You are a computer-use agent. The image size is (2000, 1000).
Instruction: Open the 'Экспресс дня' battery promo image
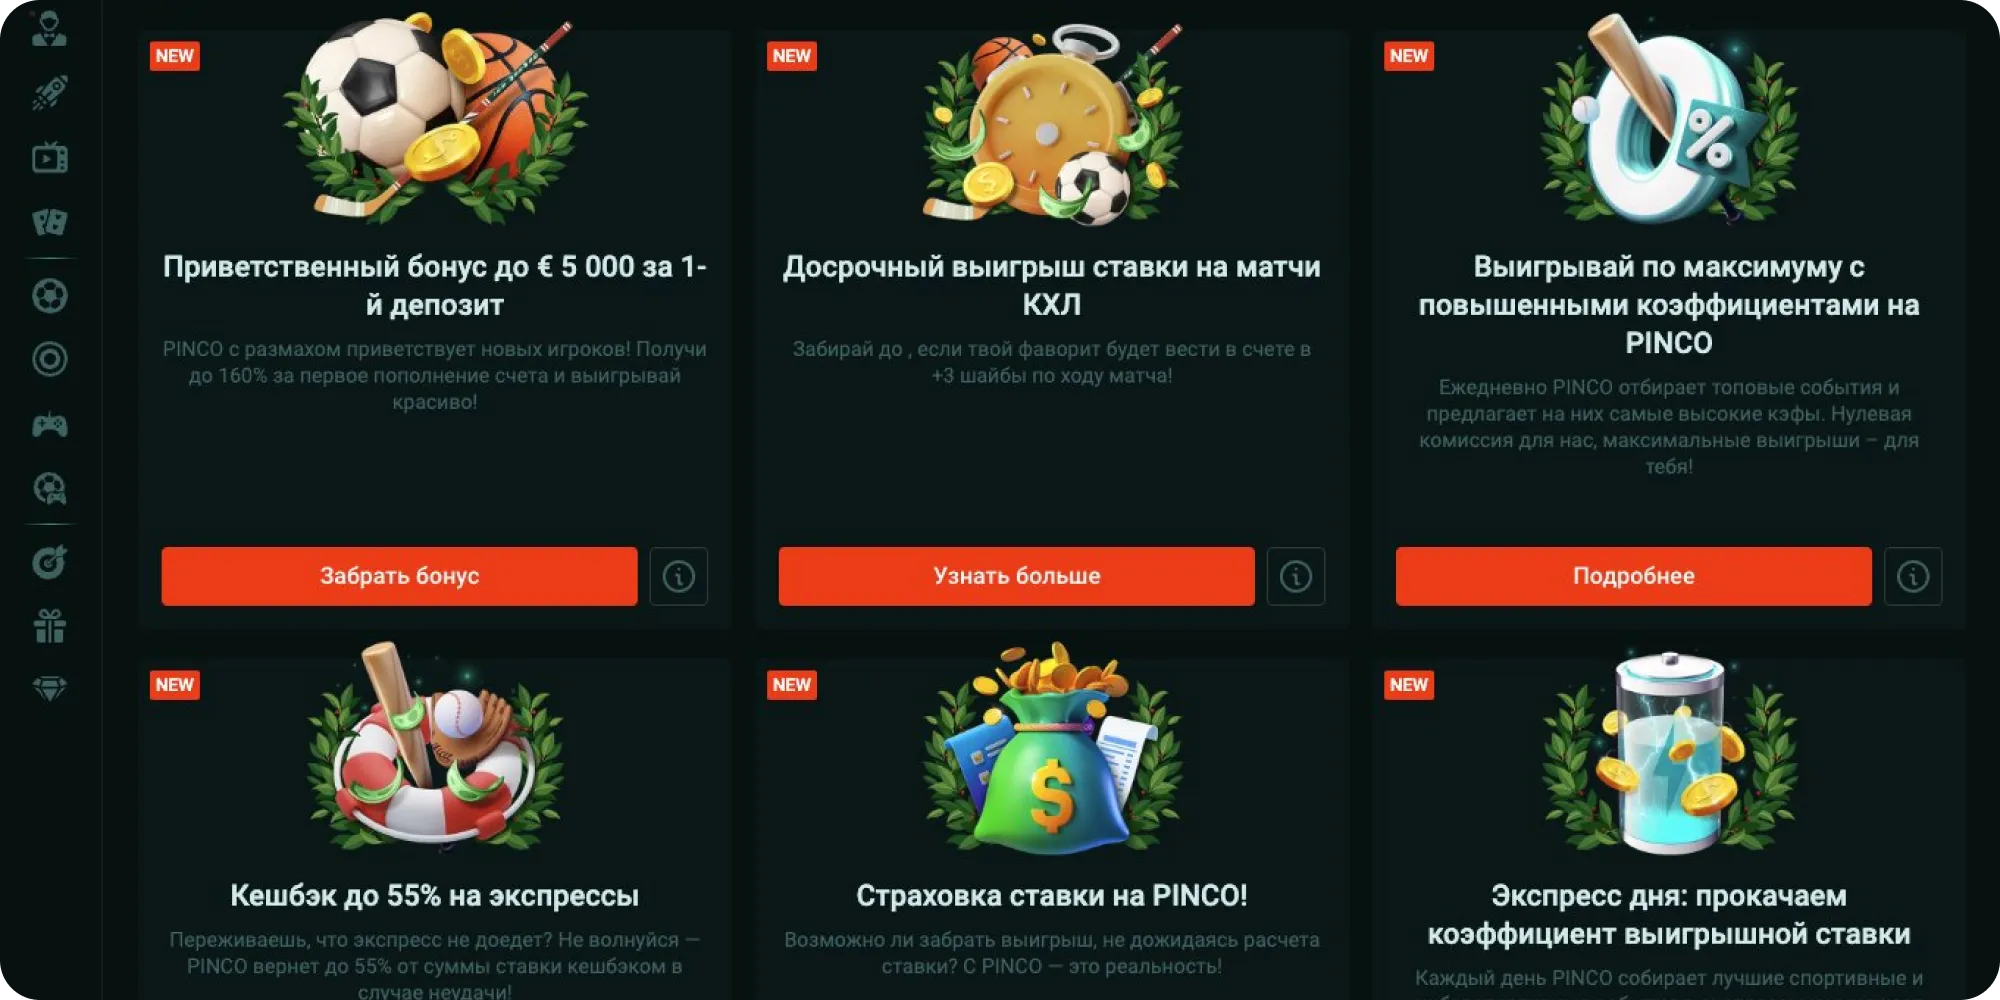tap(1669, 753)
